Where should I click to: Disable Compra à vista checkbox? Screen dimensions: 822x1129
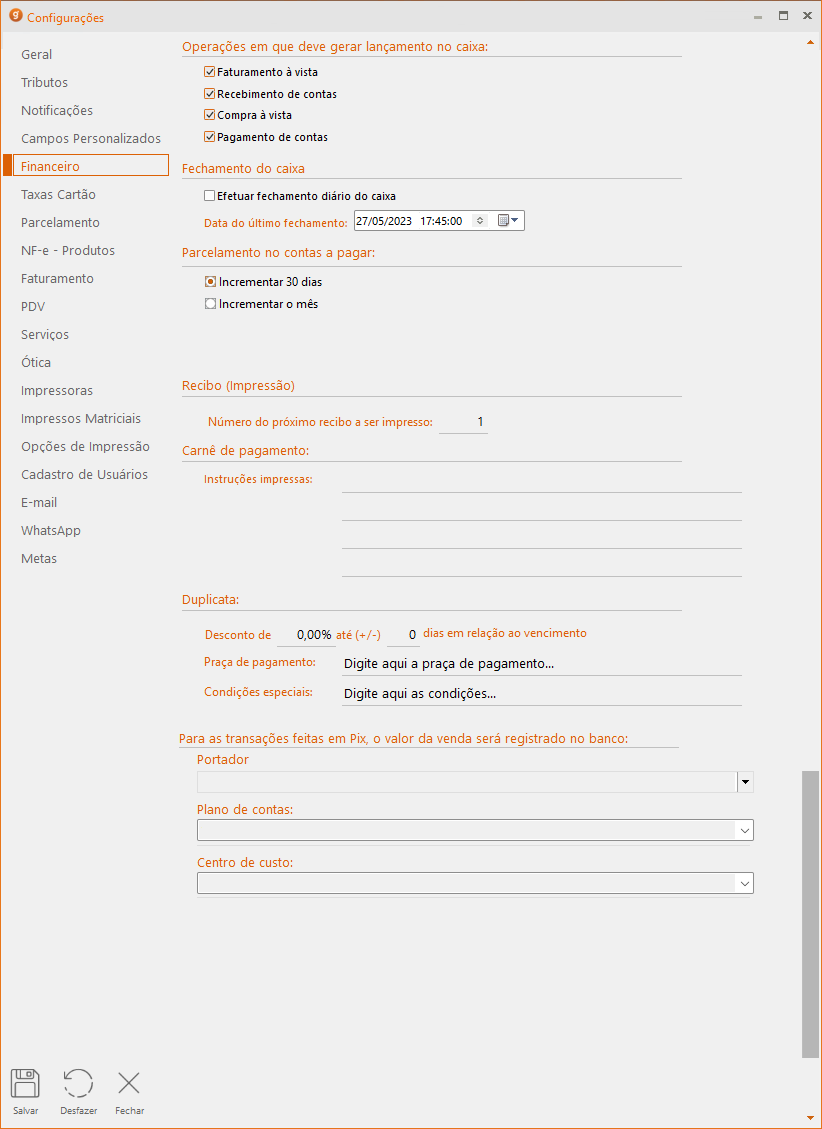click(209, 114)
